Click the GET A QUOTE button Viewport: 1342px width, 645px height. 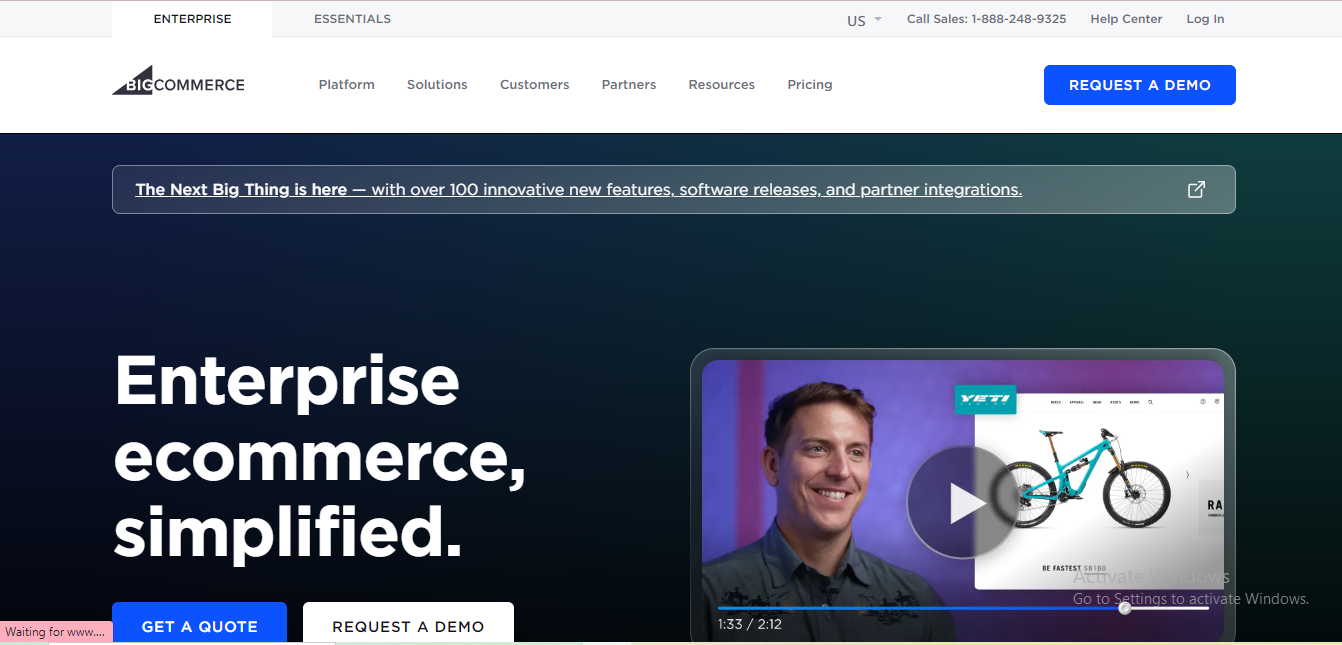tap(199, 625)
